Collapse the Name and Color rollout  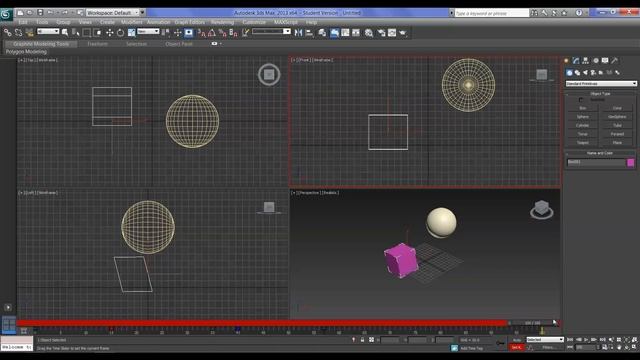click(600, 153)
